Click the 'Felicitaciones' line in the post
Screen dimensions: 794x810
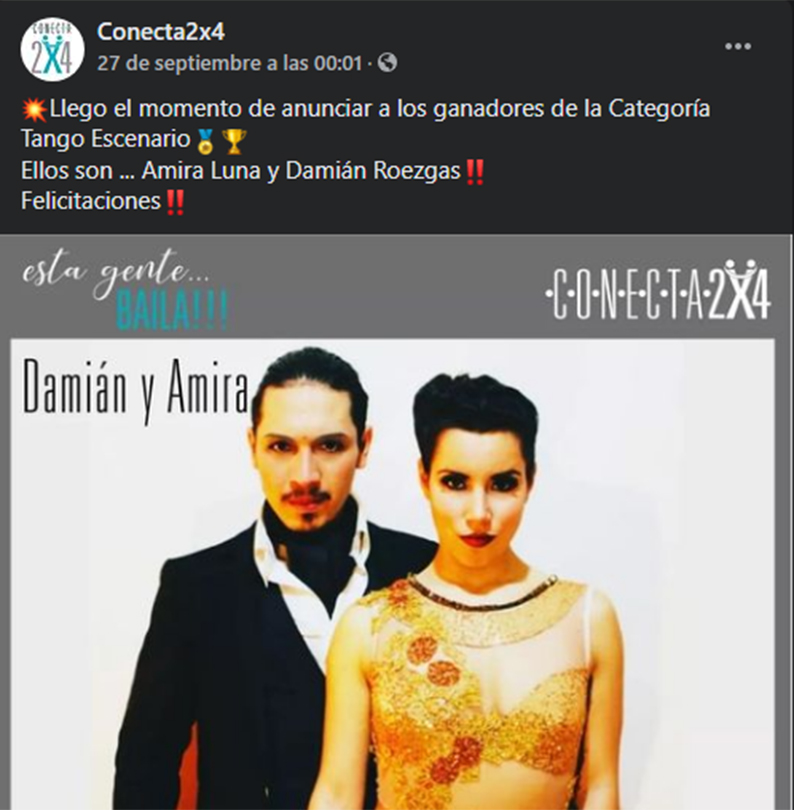pos(91,201)
